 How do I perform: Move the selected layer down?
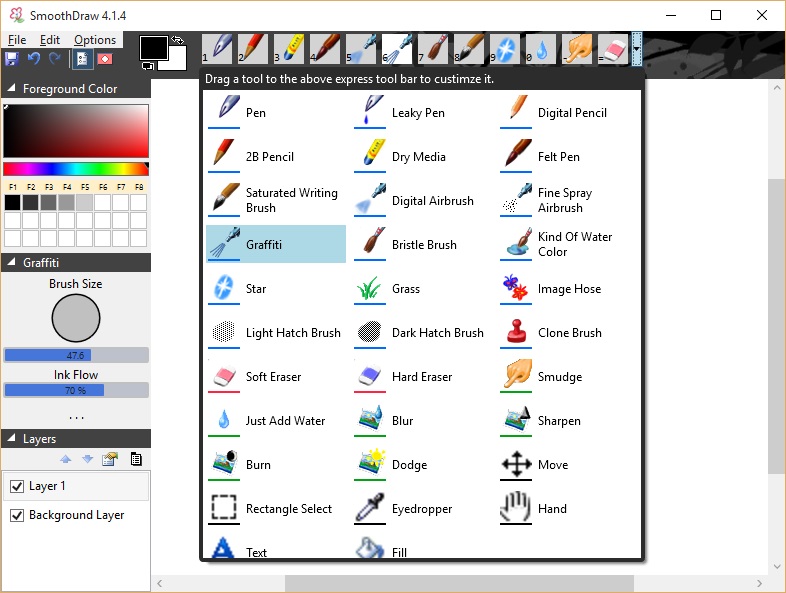(x=88, y=459)
